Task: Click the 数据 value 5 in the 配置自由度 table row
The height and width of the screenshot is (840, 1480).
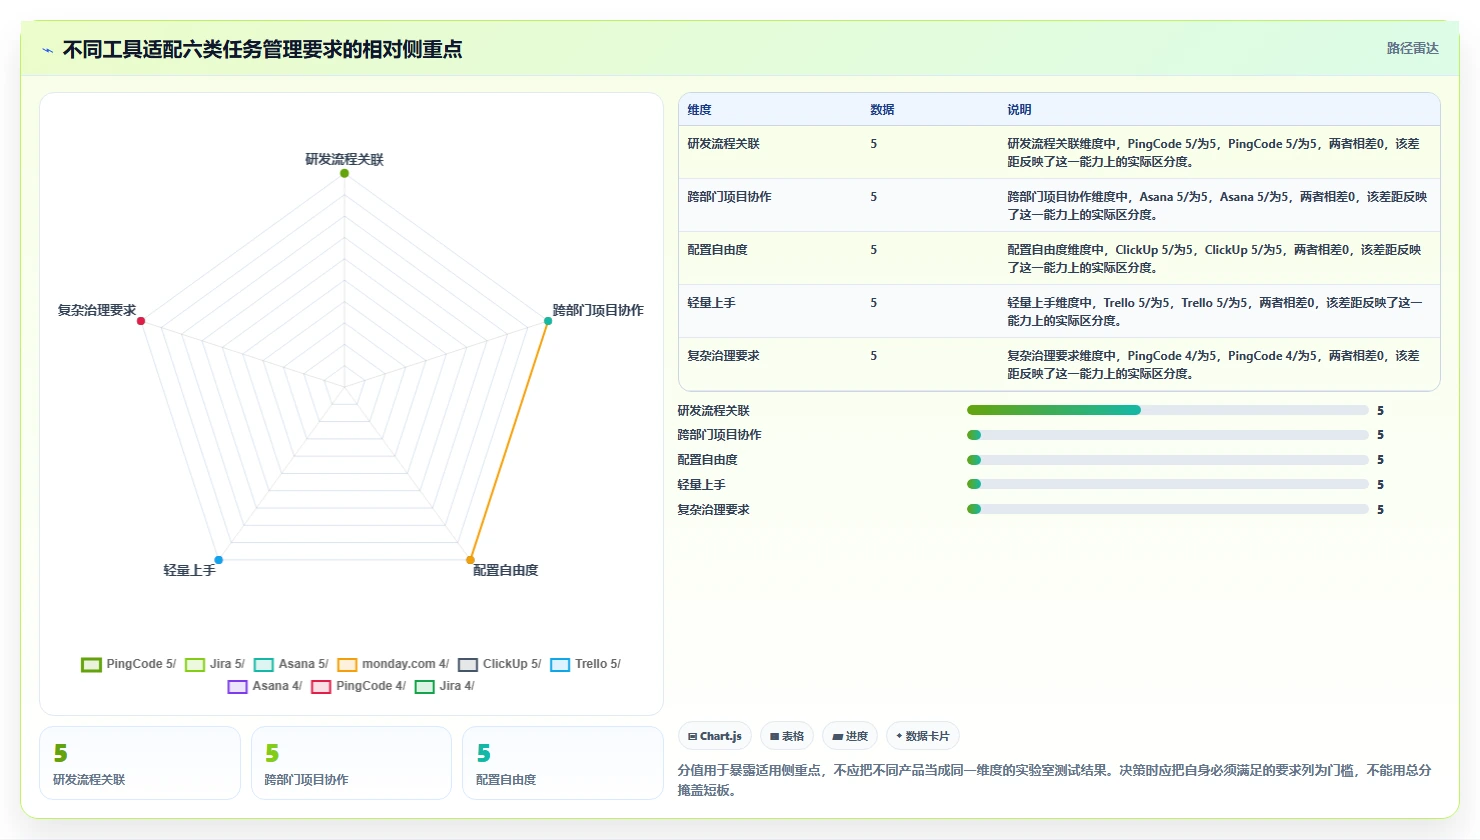Action: tap(873, 250)
